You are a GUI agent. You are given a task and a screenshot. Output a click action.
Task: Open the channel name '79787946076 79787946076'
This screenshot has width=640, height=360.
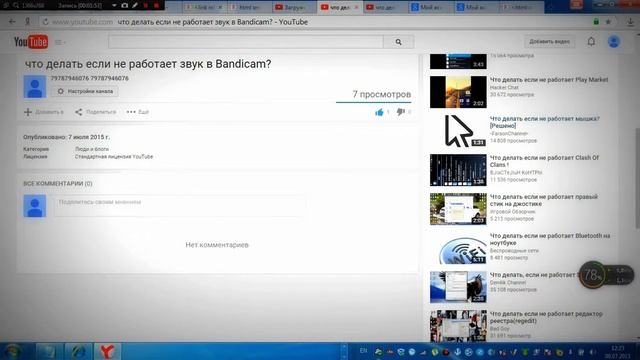tap(90, 78)
